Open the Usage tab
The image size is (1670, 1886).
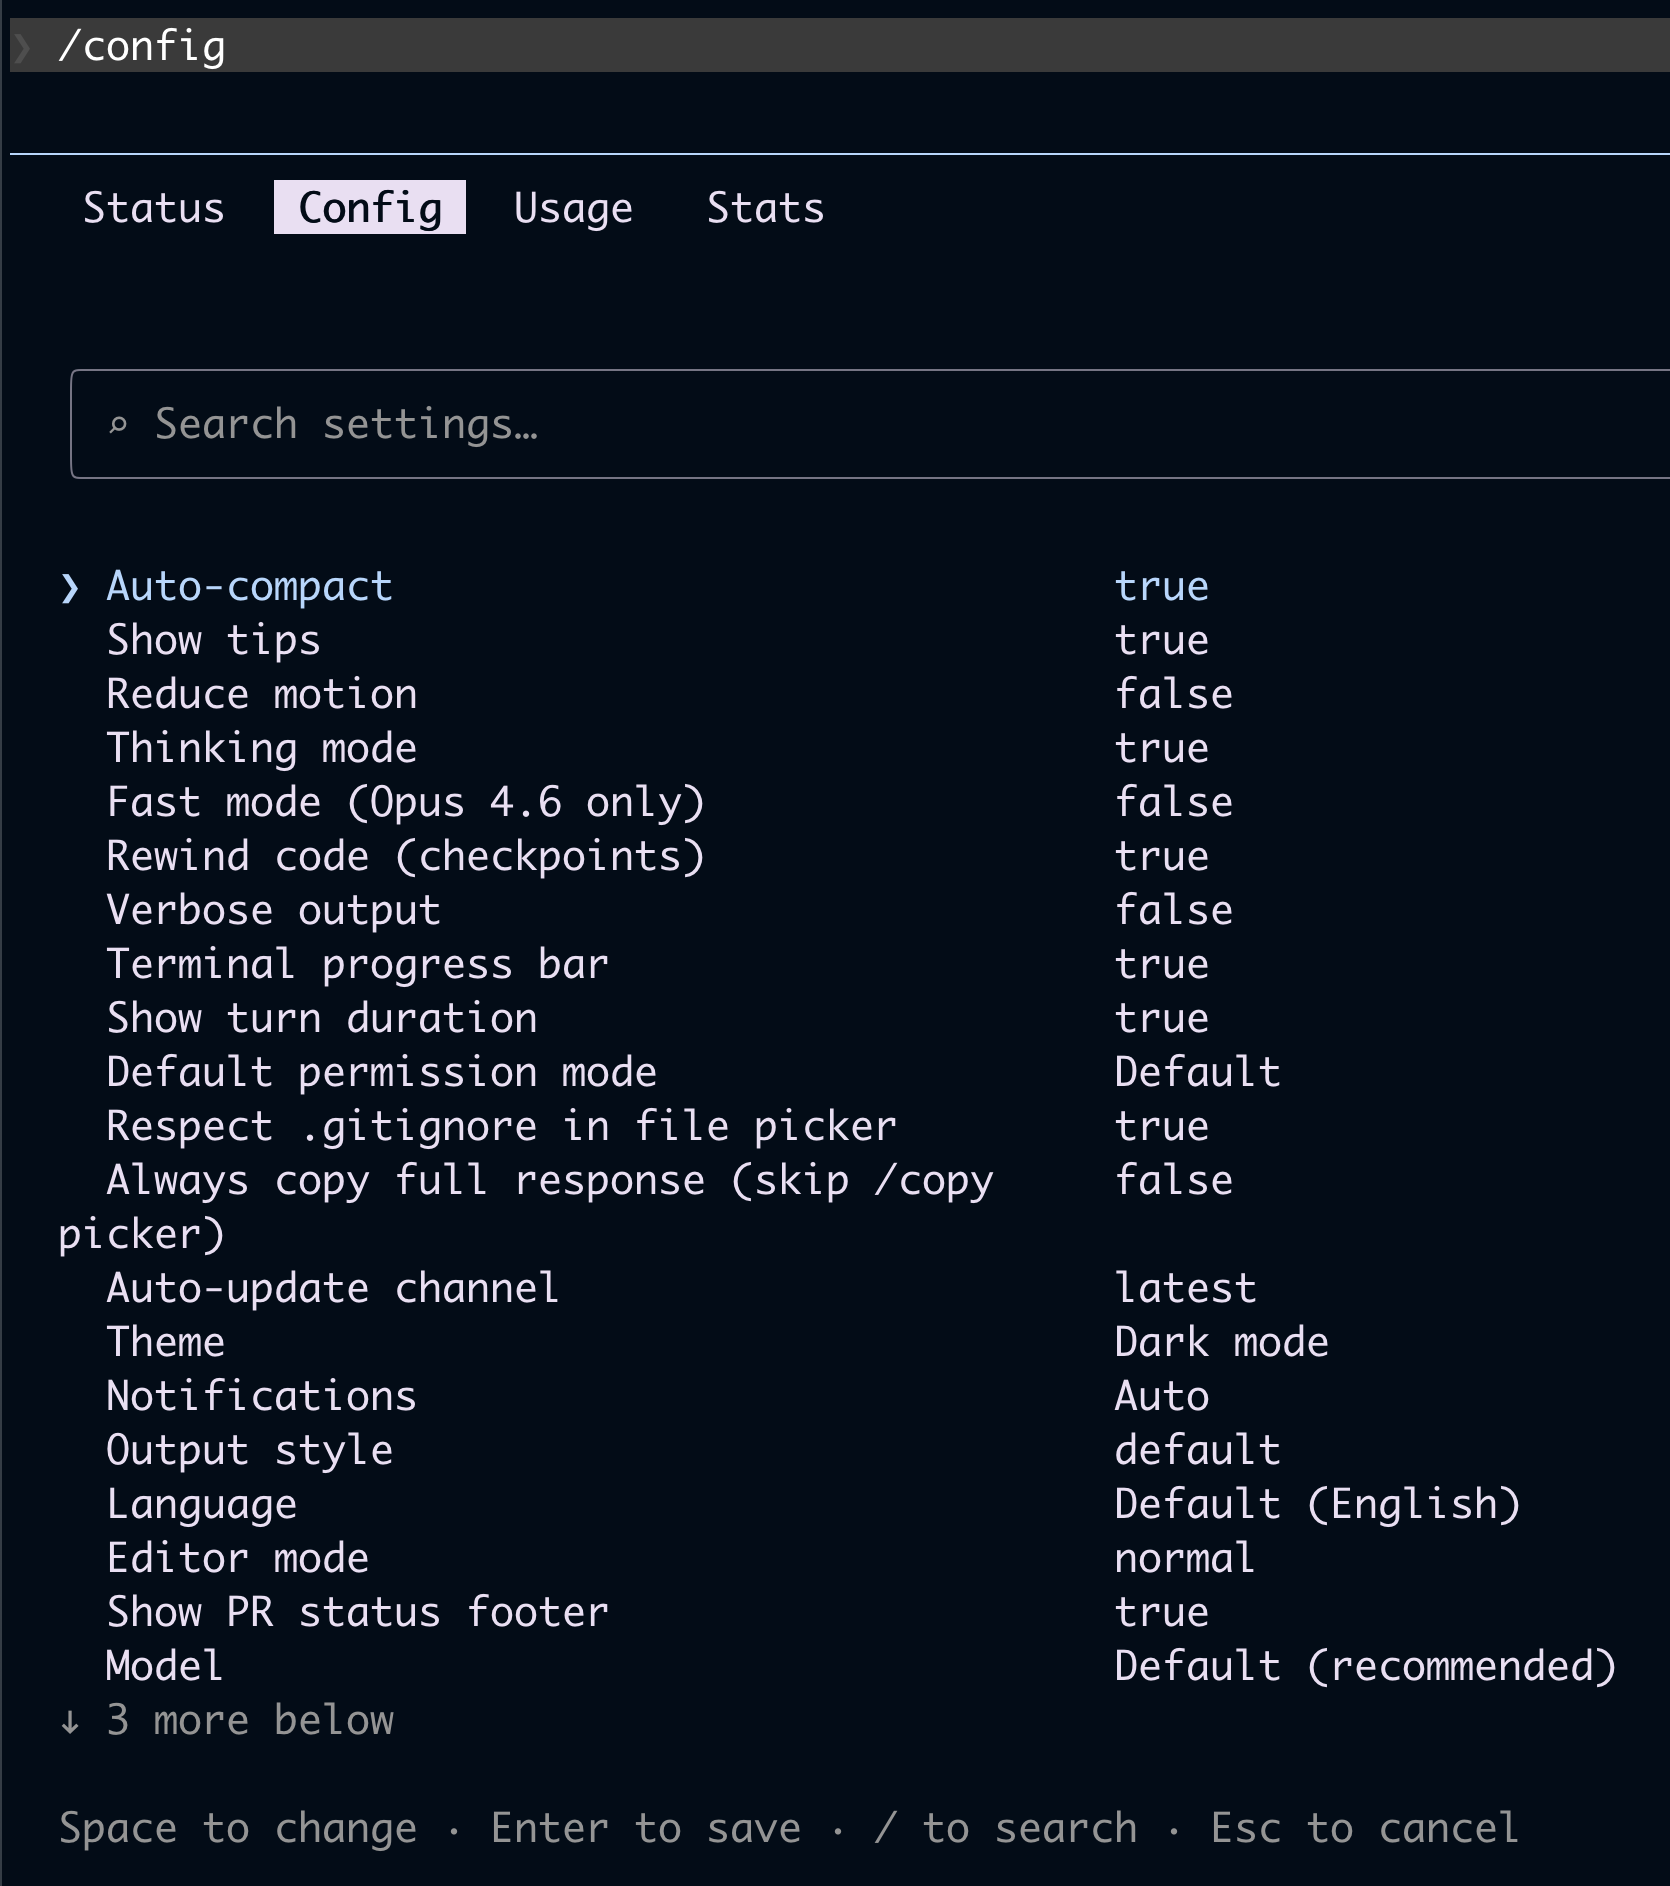pos(573,208)
